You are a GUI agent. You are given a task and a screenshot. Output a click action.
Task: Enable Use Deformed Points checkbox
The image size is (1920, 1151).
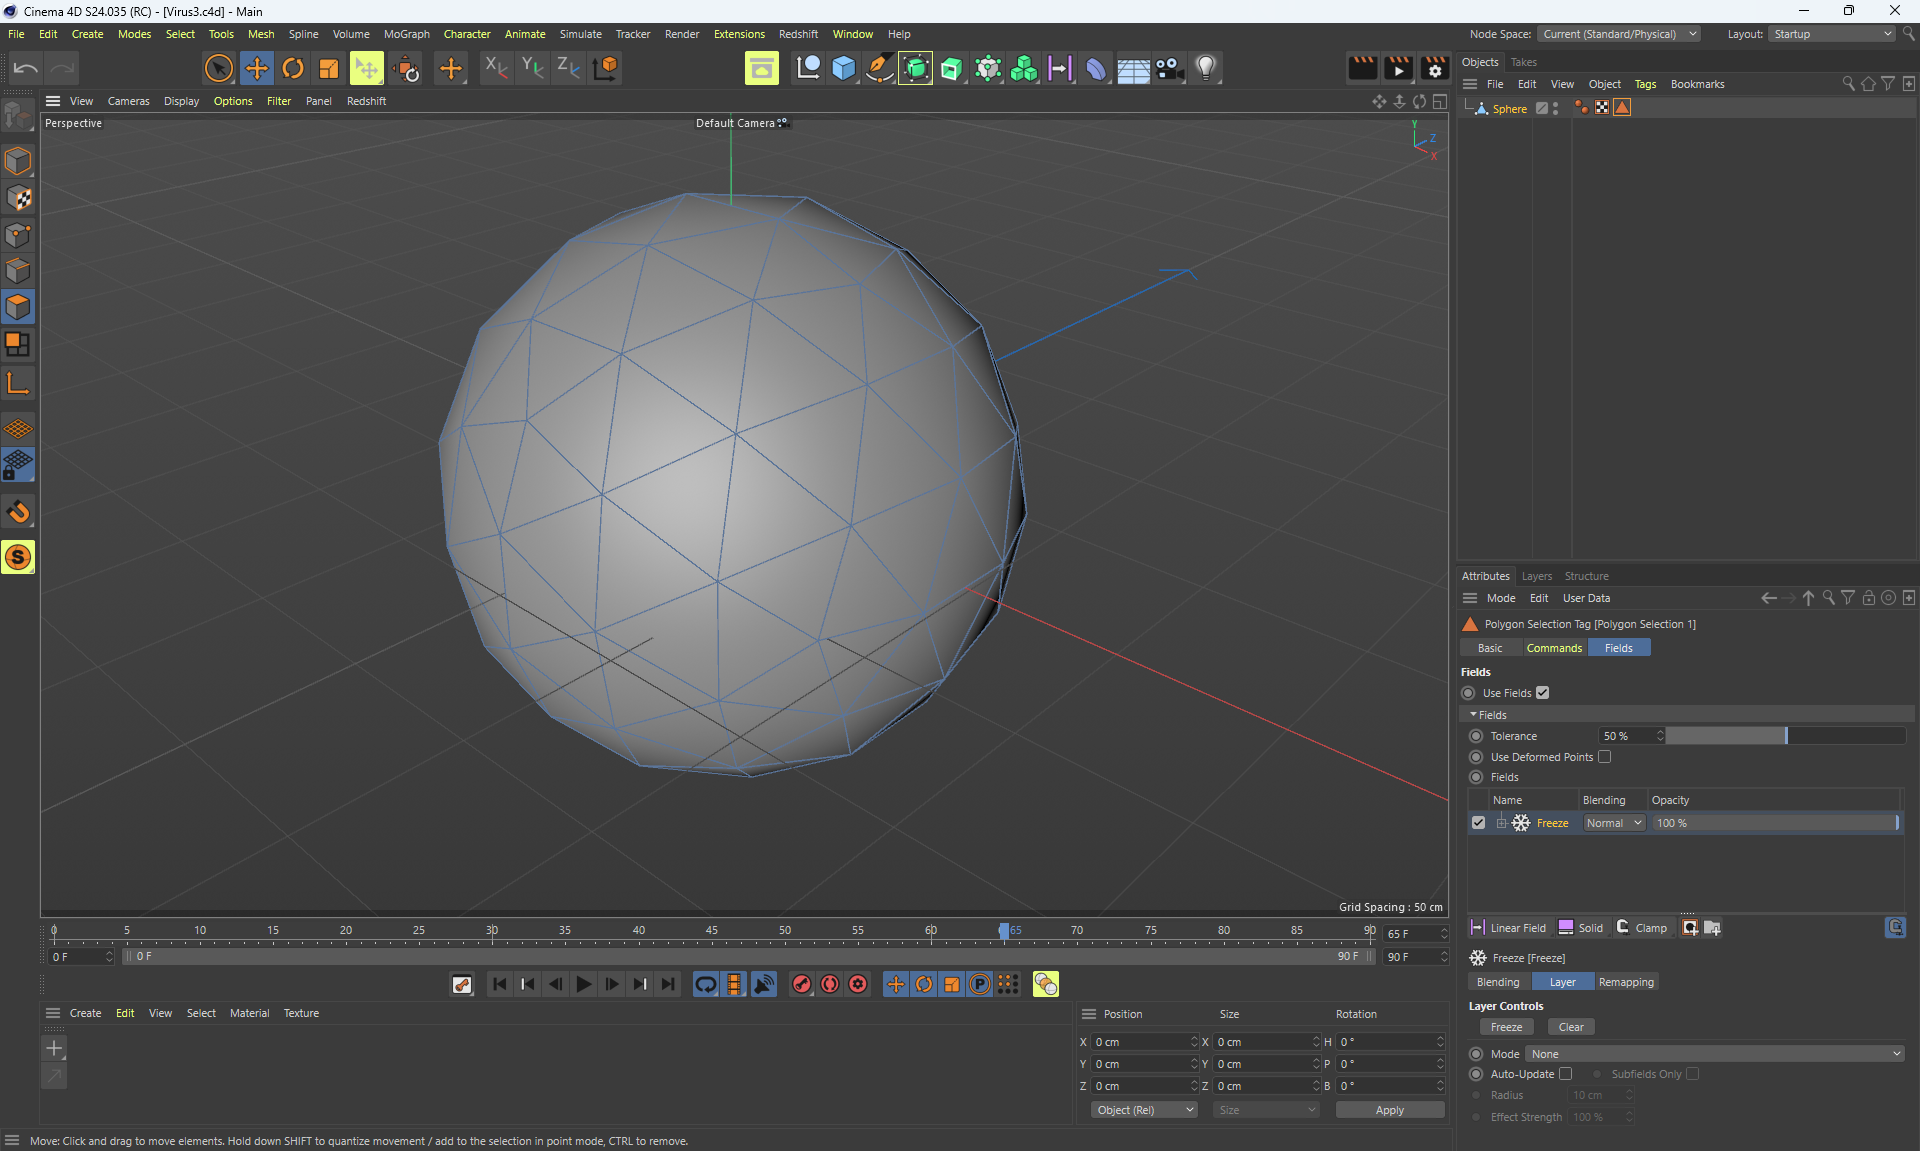(x=1605, y=757)
